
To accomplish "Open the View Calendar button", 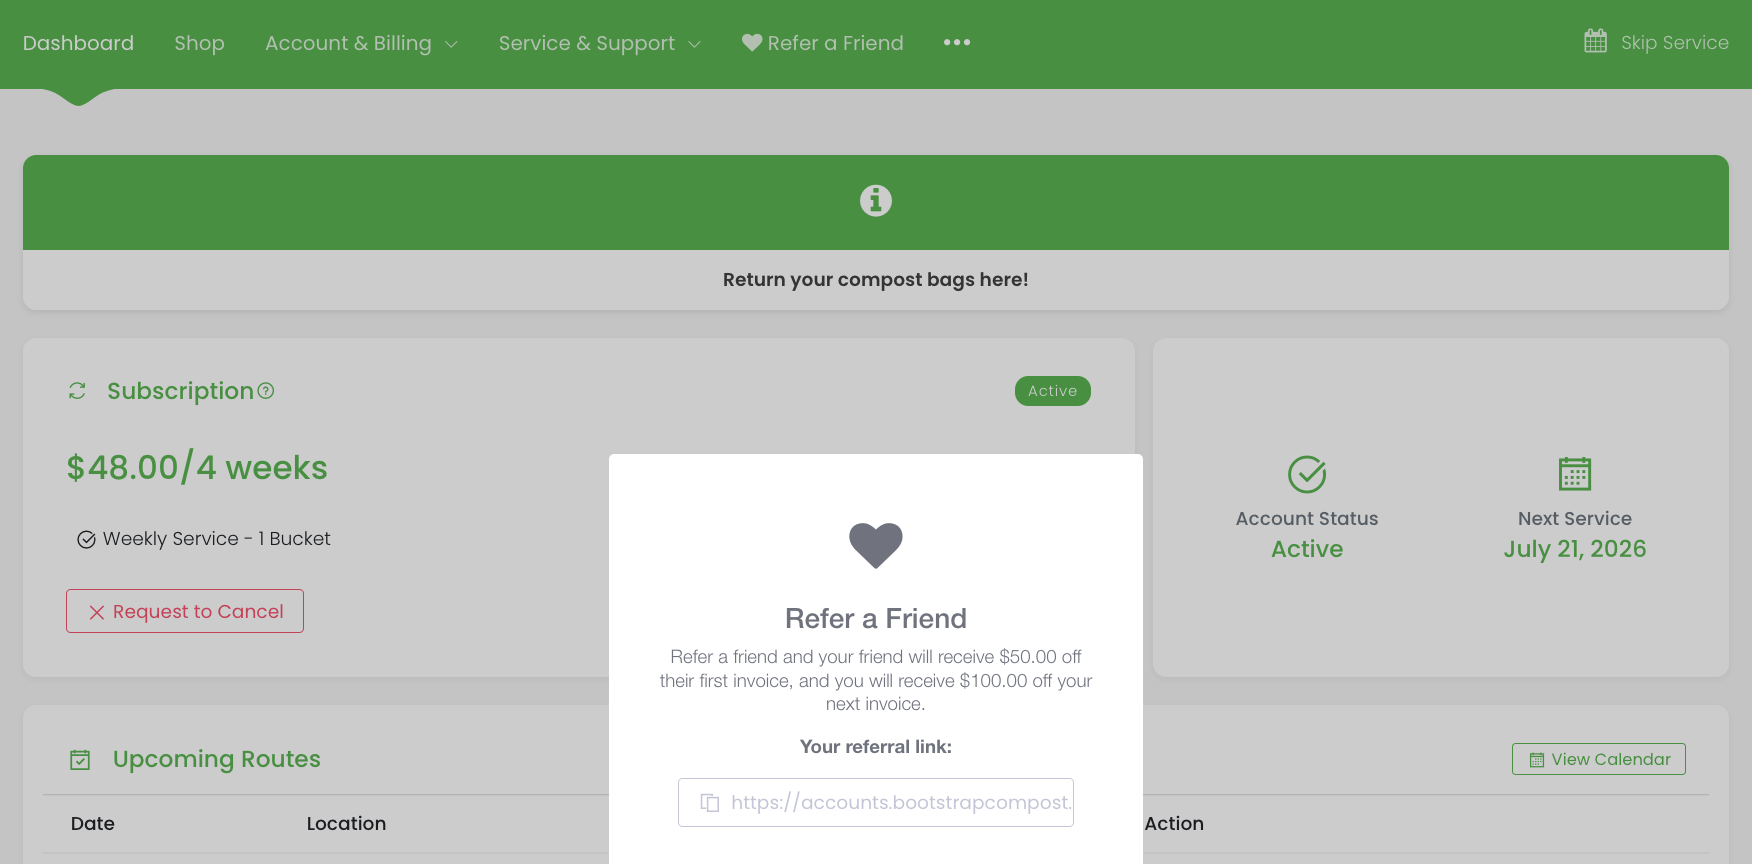I will 1599,759.
